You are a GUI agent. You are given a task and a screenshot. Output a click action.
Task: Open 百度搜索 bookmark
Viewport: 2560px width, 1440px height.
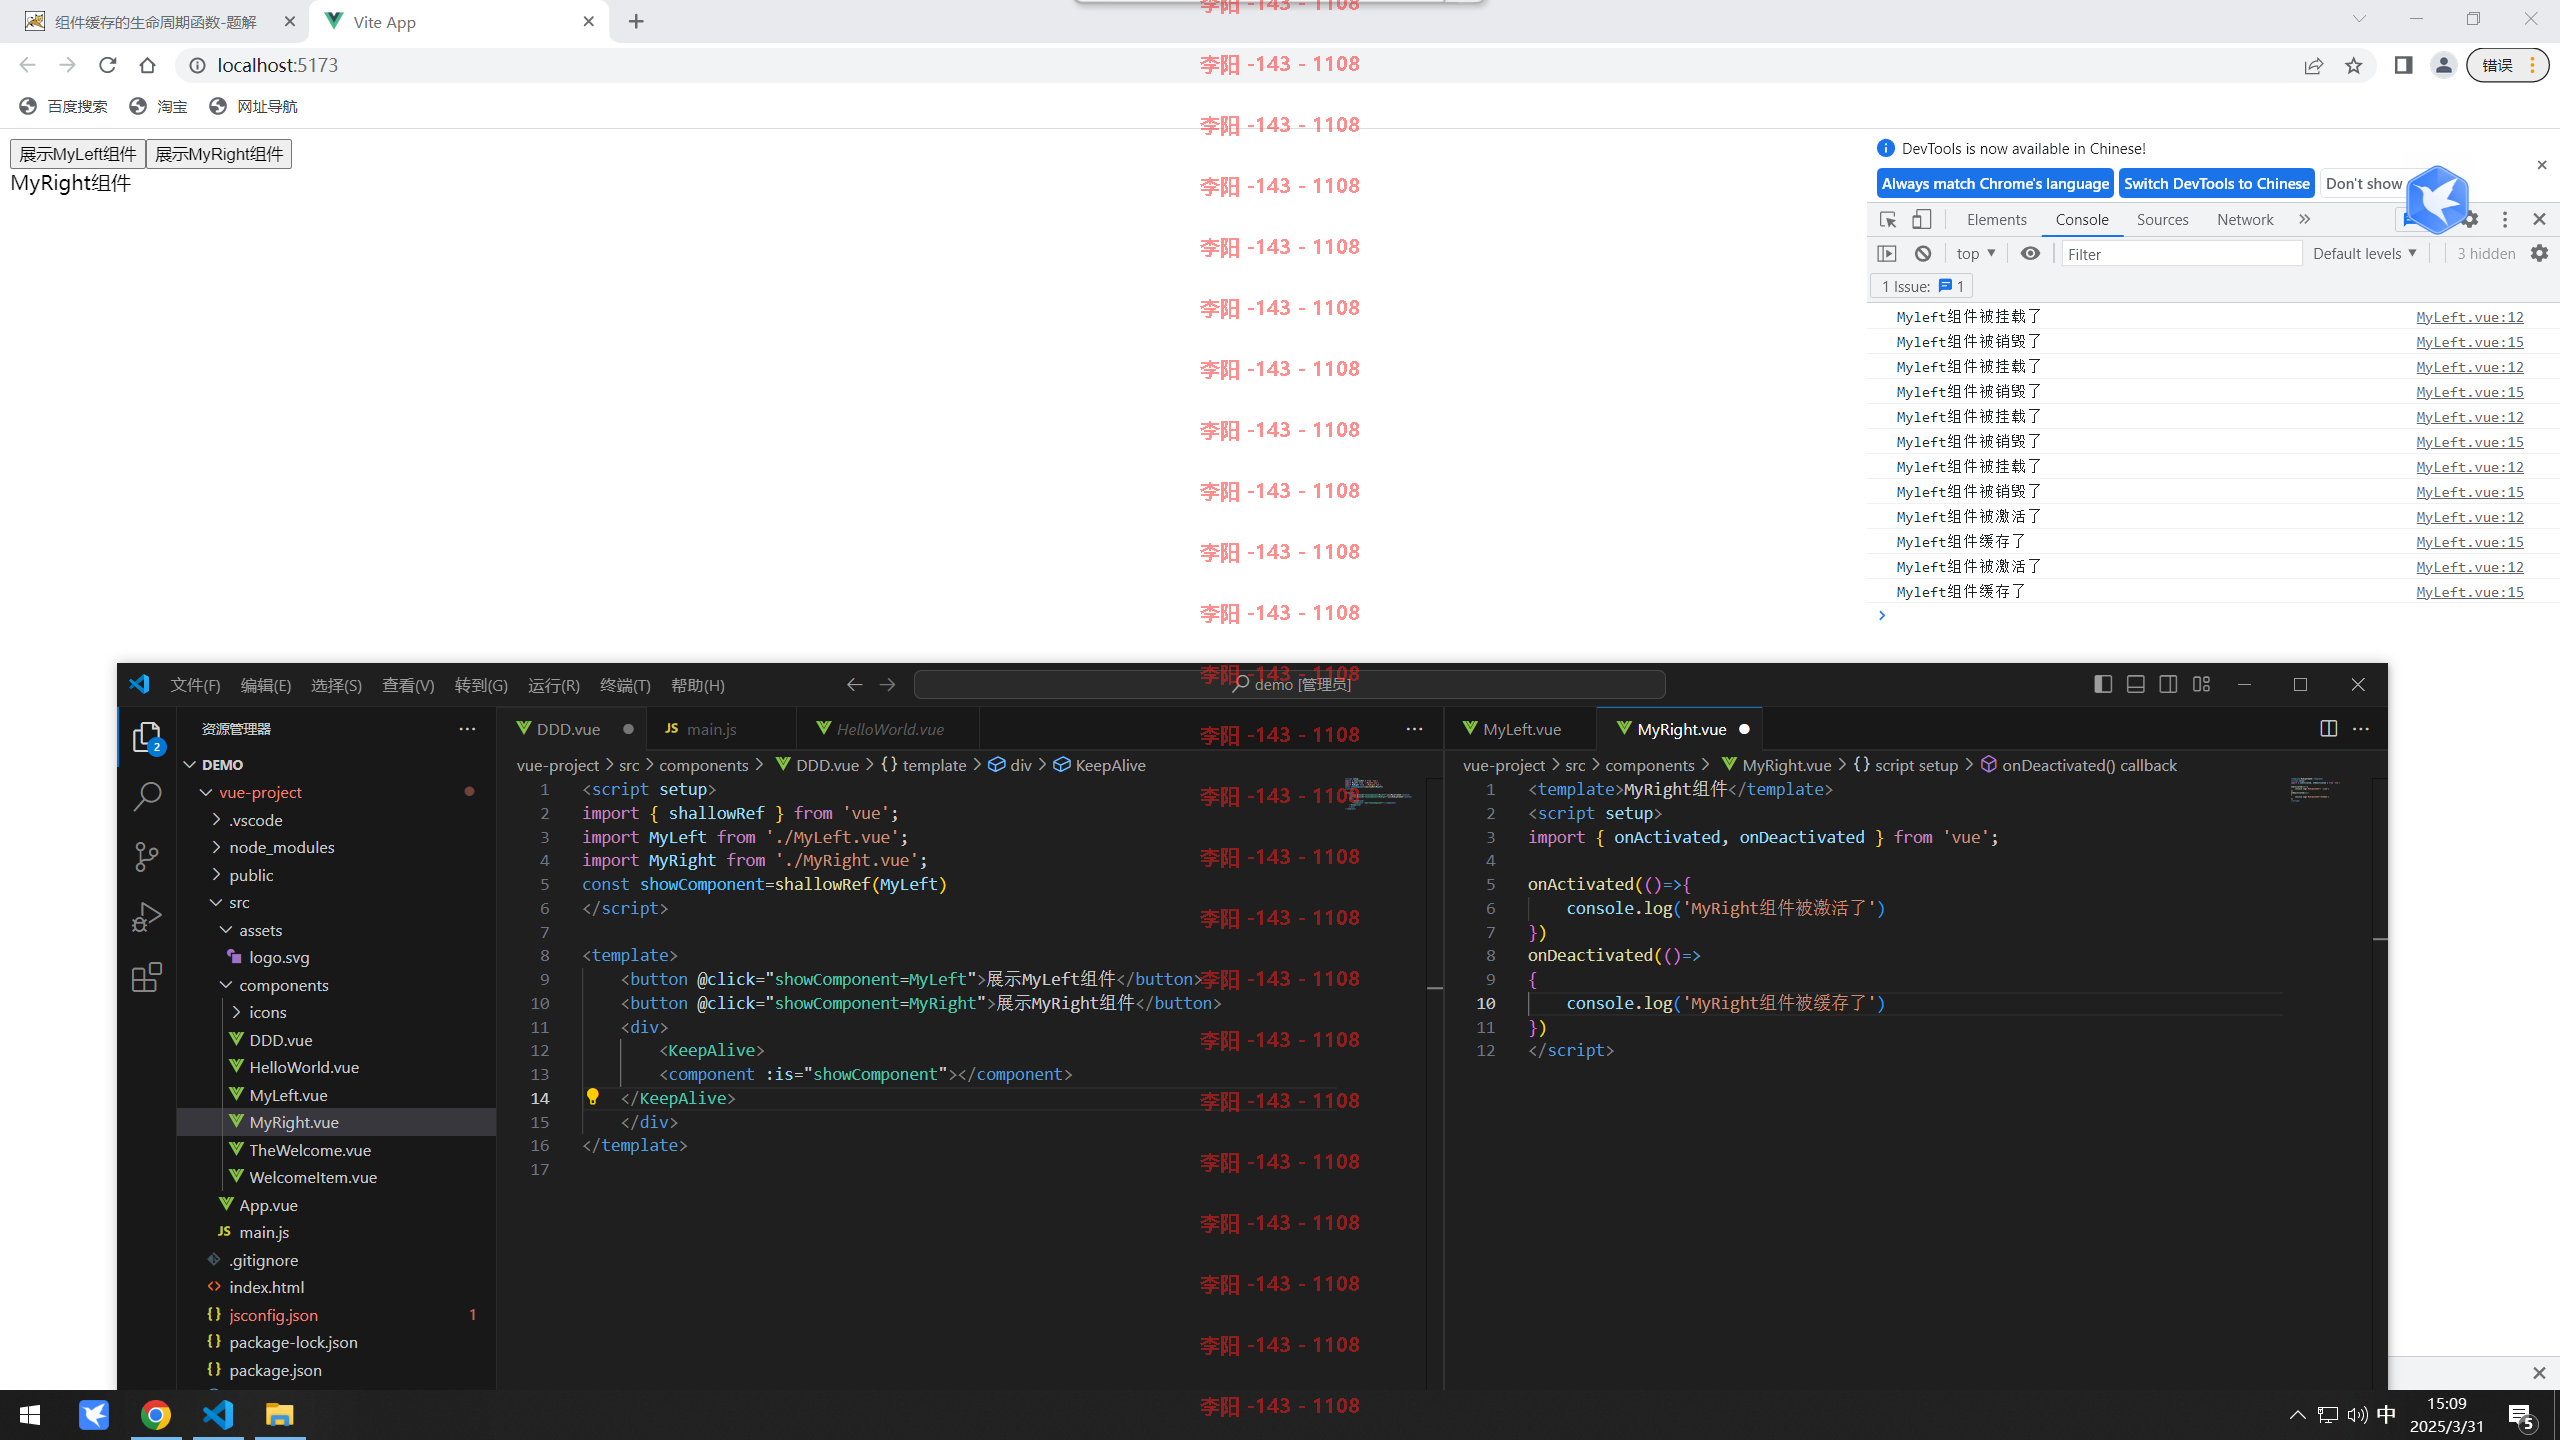pos(63,106)
